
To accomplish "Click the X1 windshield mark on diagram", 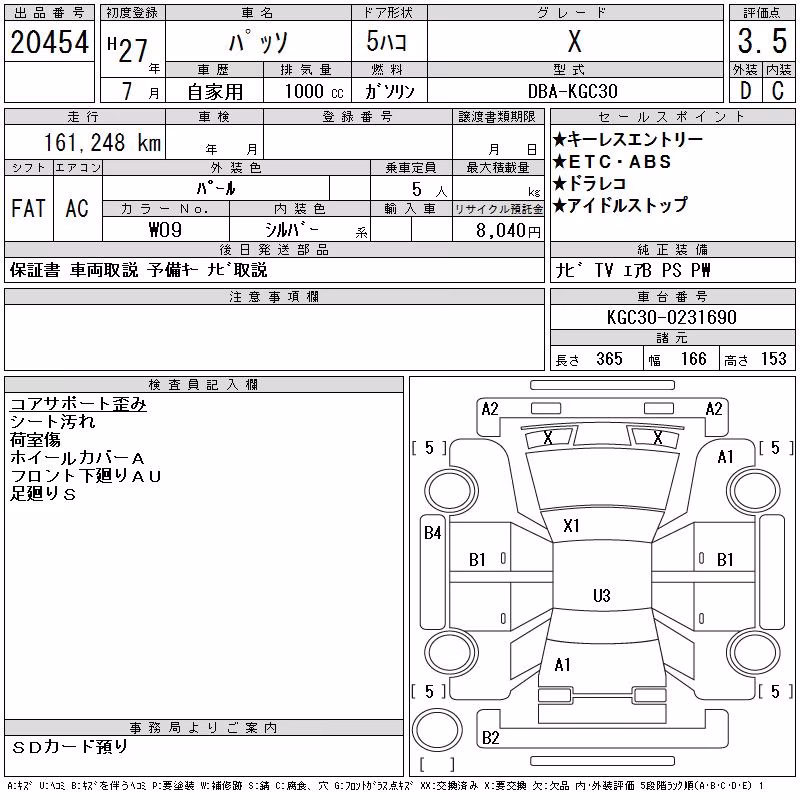I will click(571, 526).
